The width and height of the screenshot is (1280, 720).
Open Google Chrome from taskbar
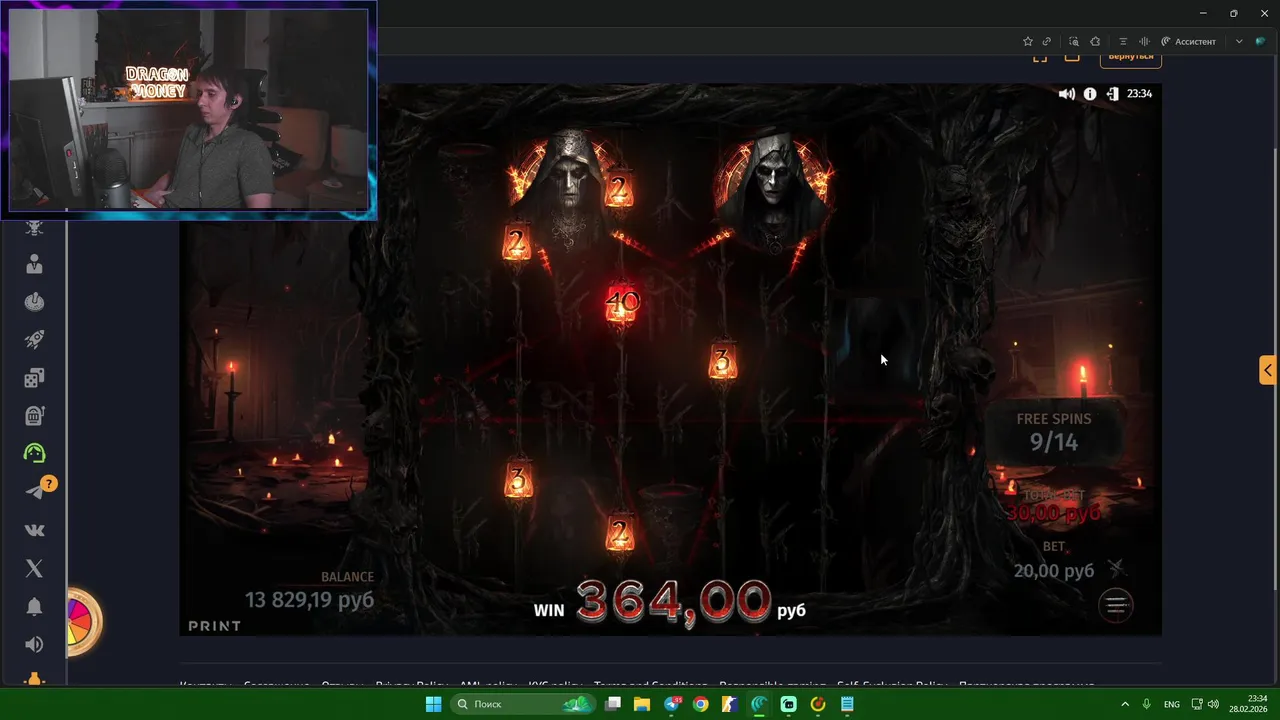(701, 704)
